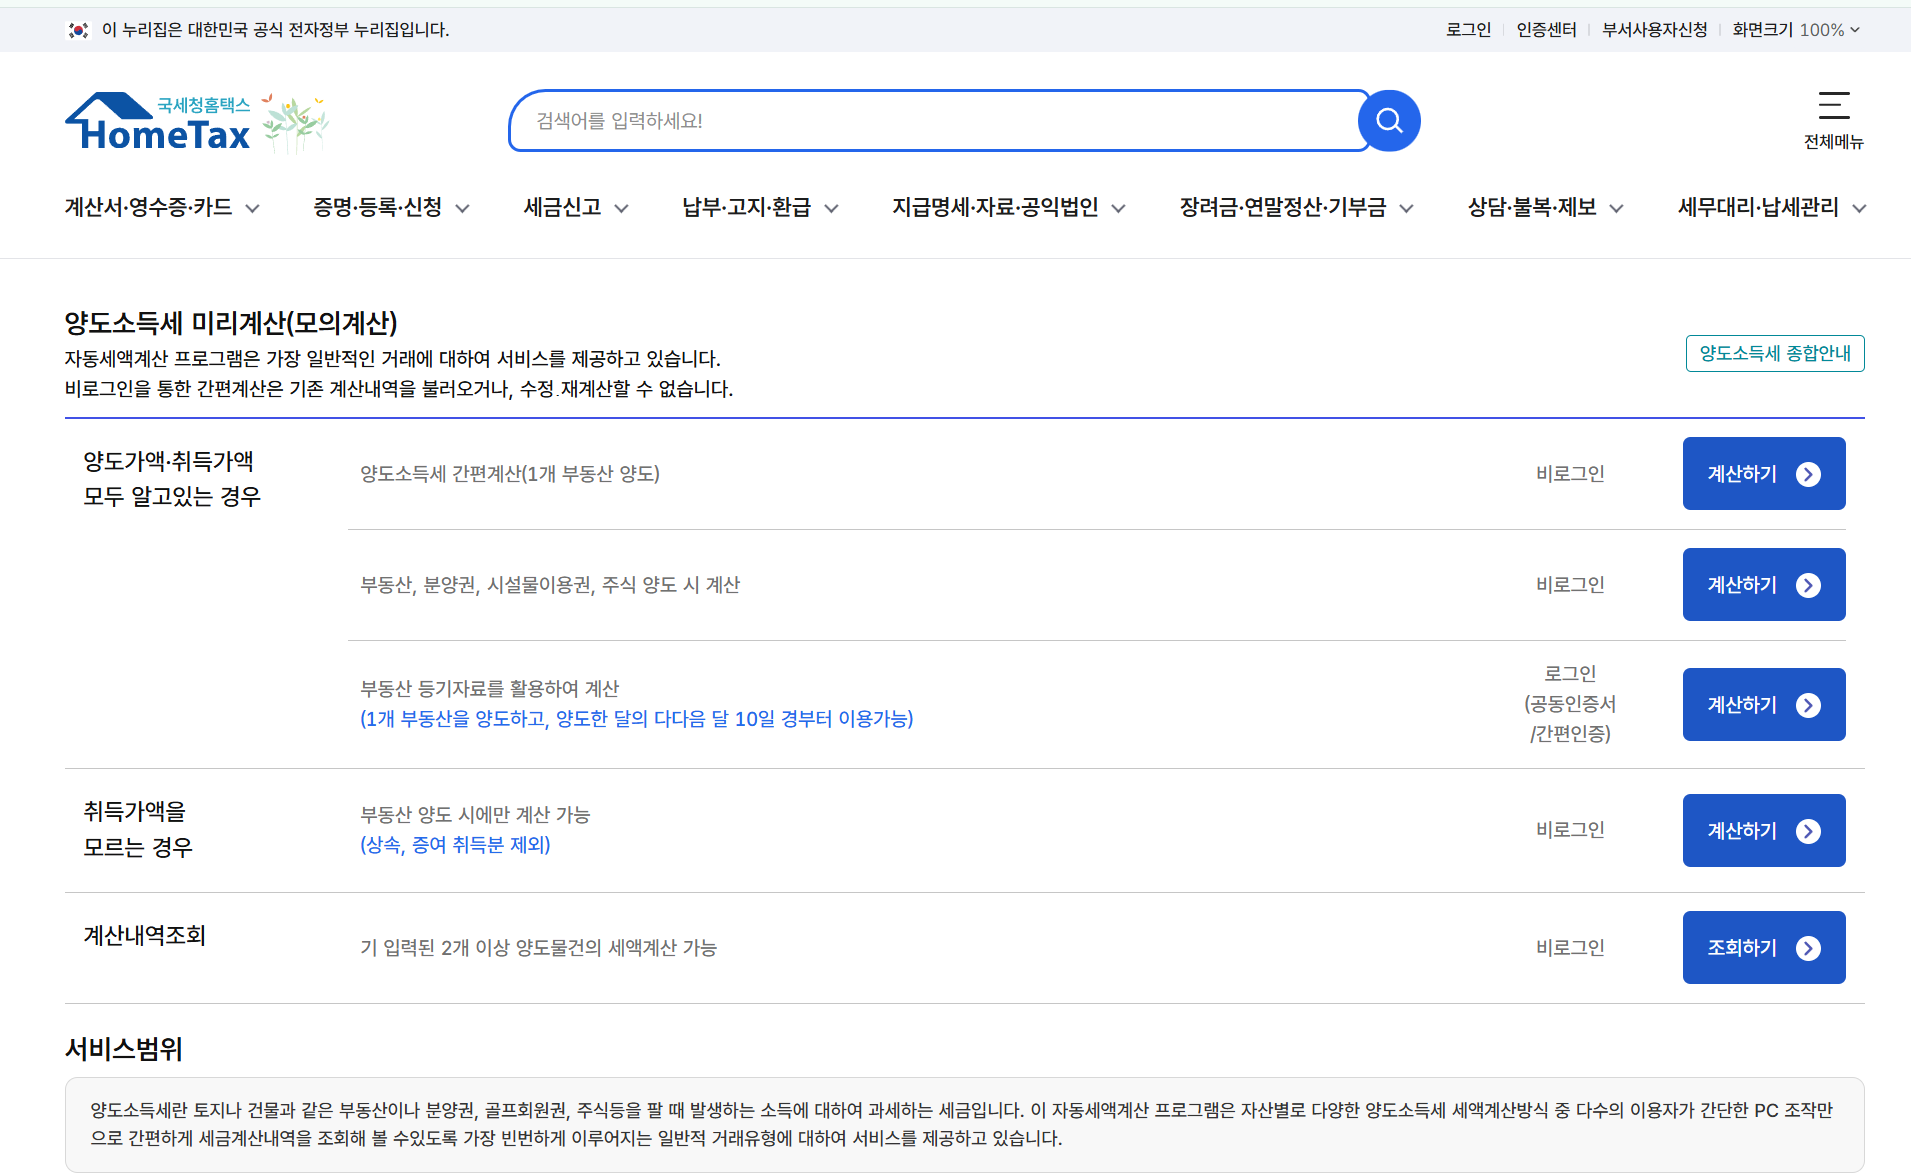Click the Korean flag icon
Viewport: 1911px width, 1174px height.
pyautogui.click(x=78, y=30)
